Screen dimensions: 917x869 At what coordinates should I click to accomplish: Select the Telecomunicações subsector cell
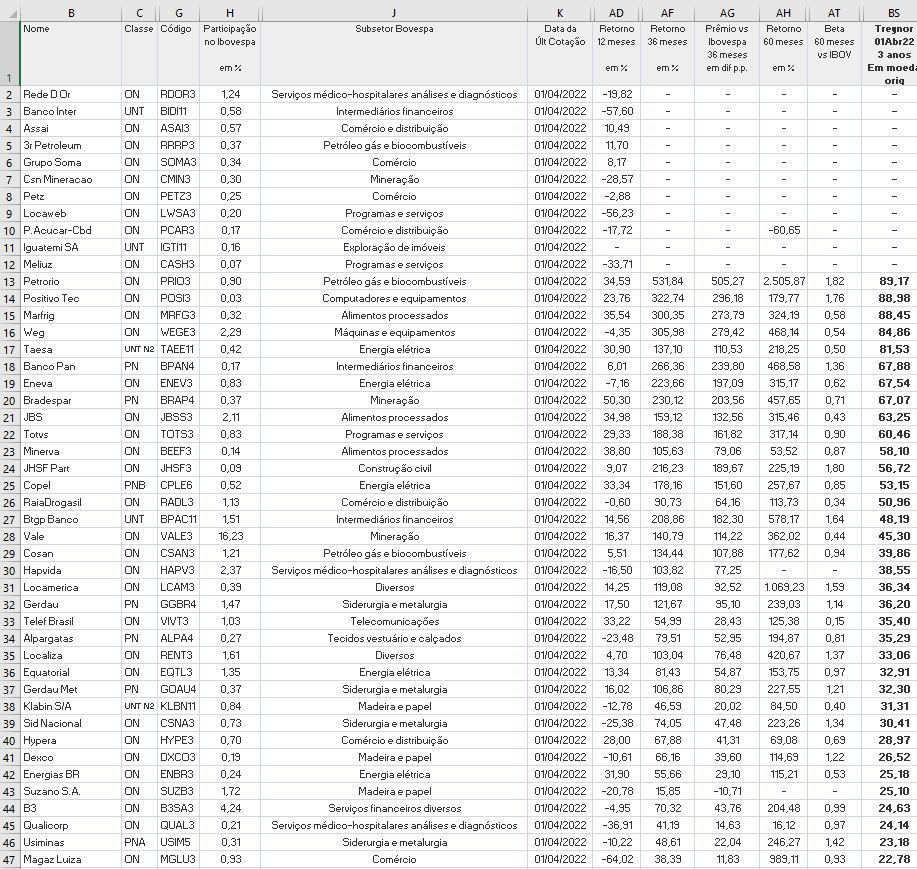pos(394,621)
